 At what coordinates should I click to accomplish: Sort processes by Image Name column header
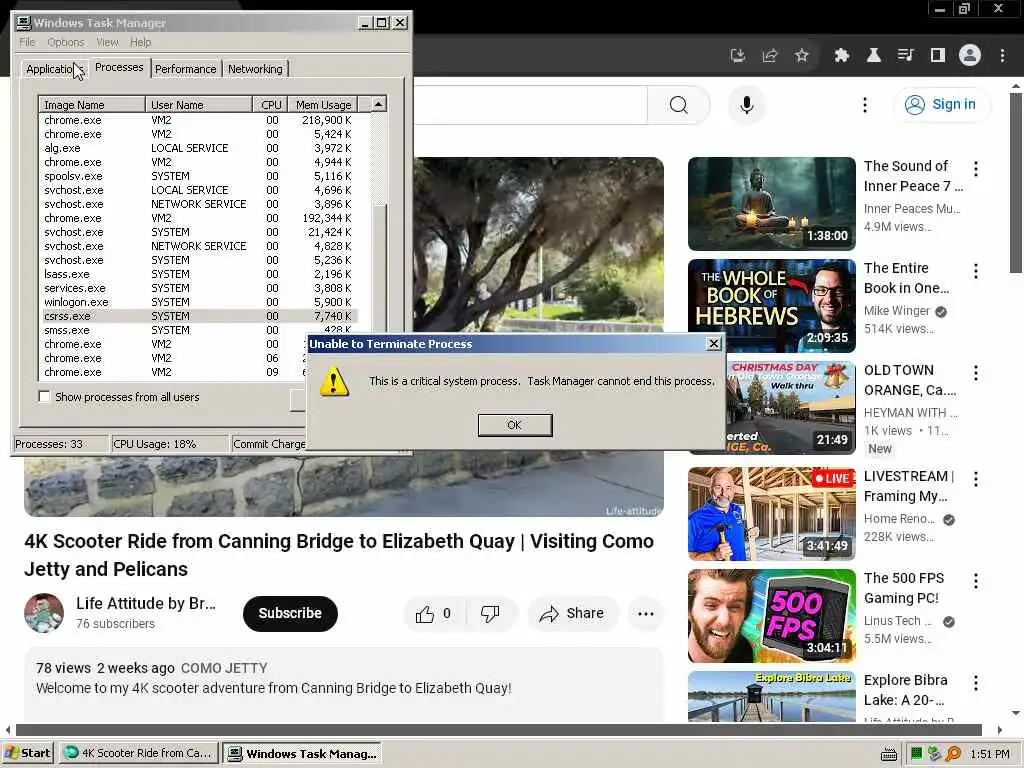(92, 104)
